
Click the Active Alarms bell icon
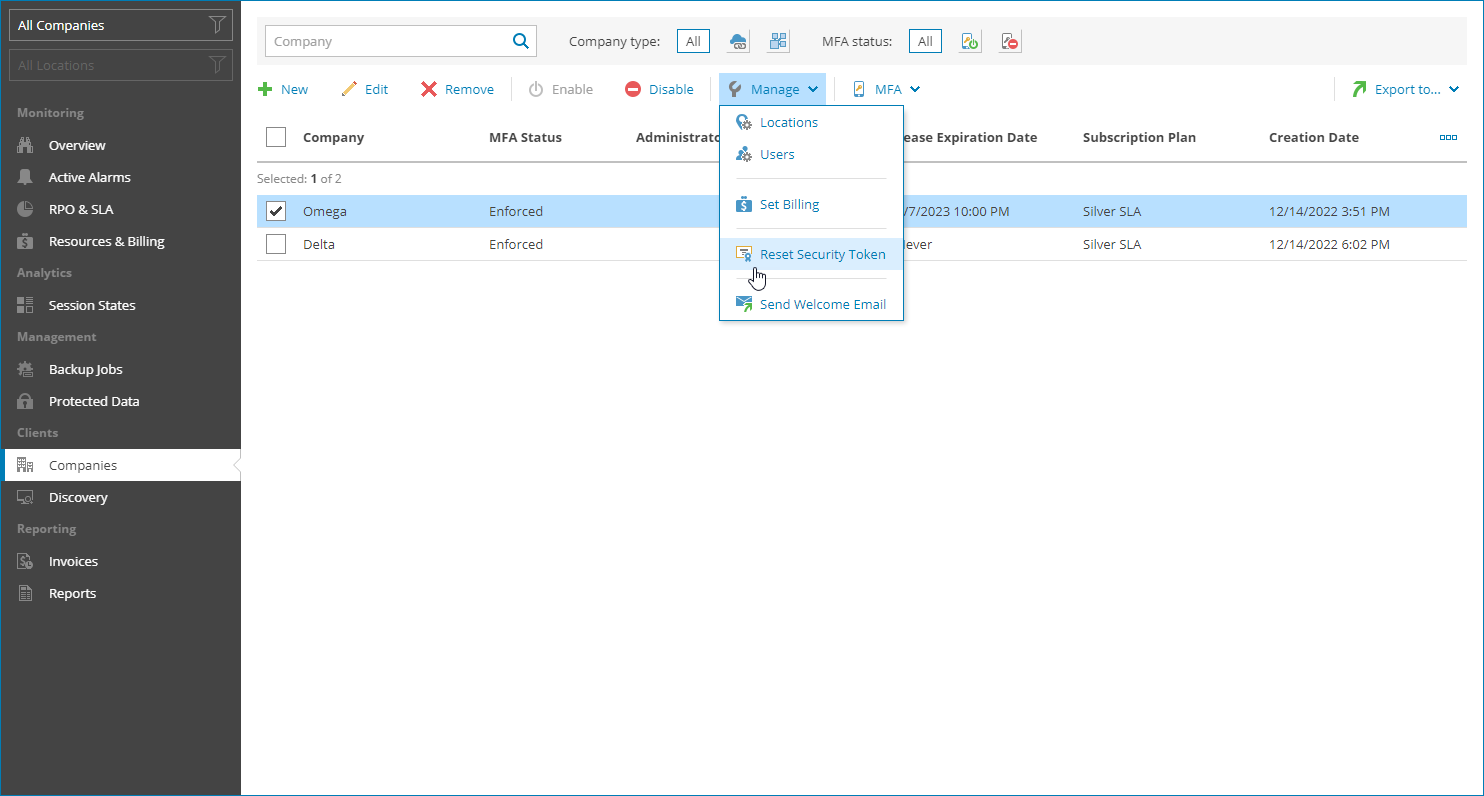26,177
